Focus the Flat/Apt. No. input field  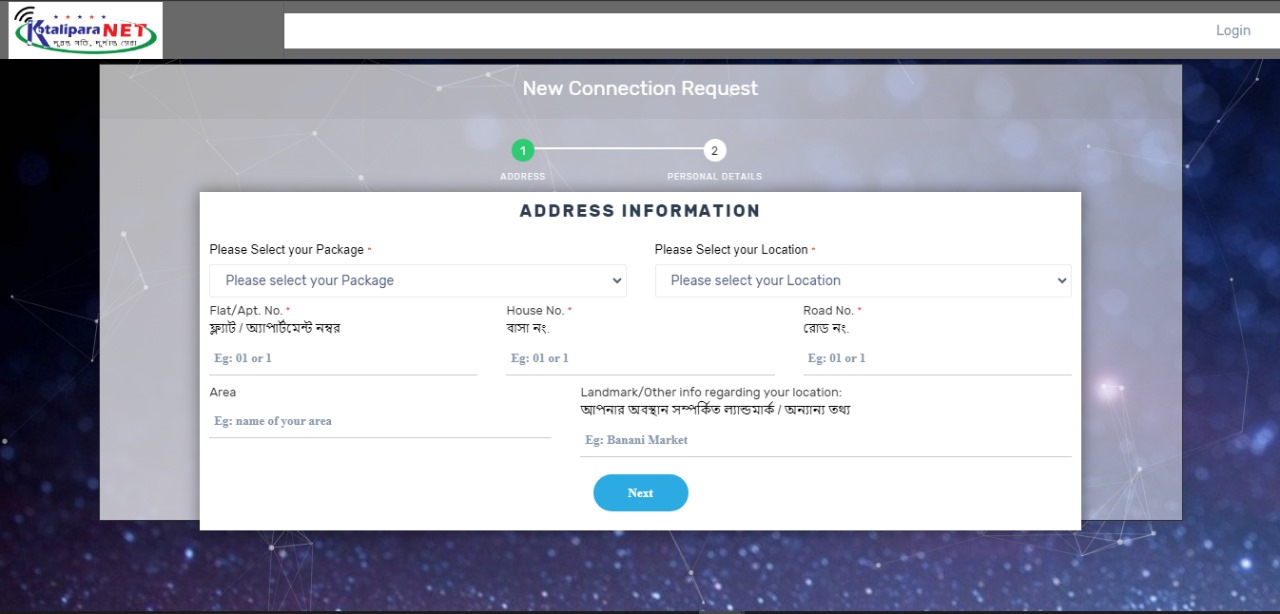pyautogui.click(x=343, y=358)
